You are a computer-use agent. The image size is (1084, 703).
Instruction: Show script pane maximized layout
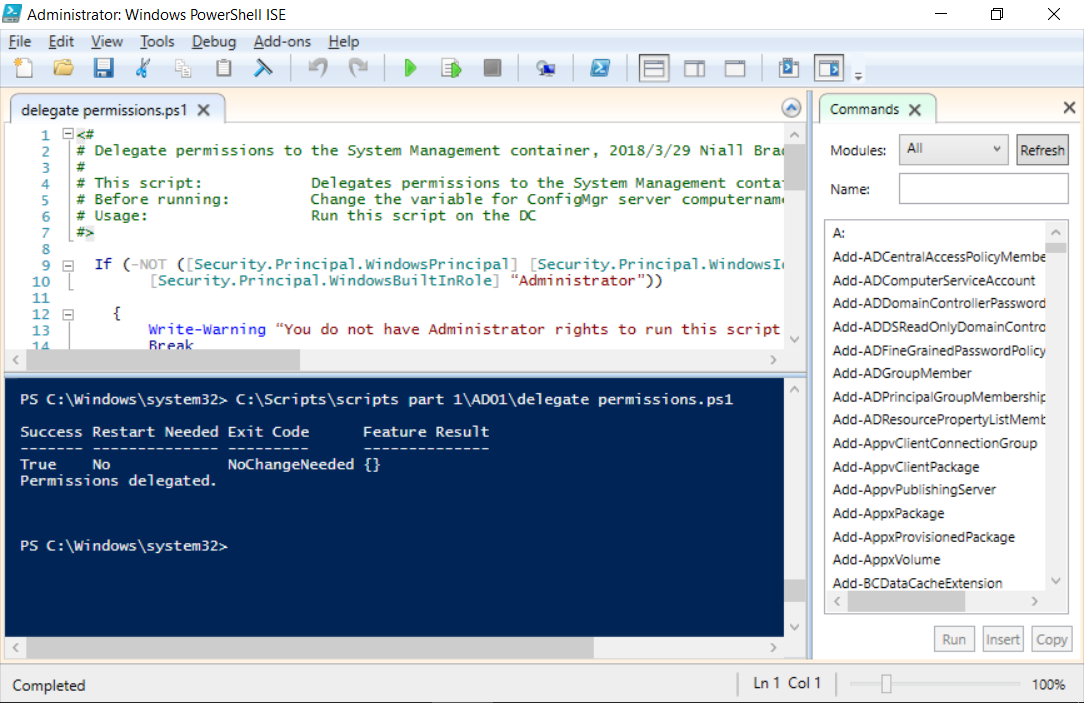[x=735, y=68]
